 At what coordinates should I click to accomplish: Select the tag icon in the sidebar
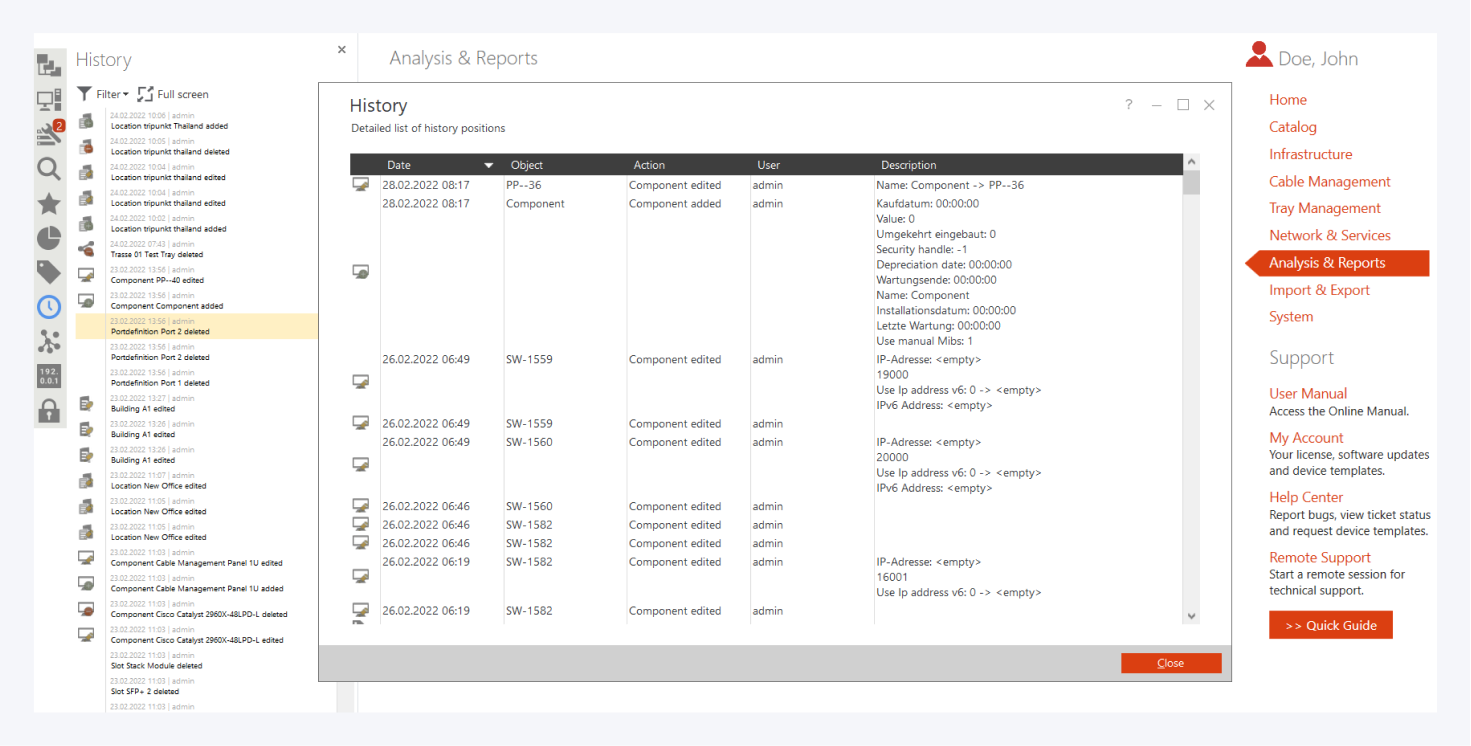(49, 272)
